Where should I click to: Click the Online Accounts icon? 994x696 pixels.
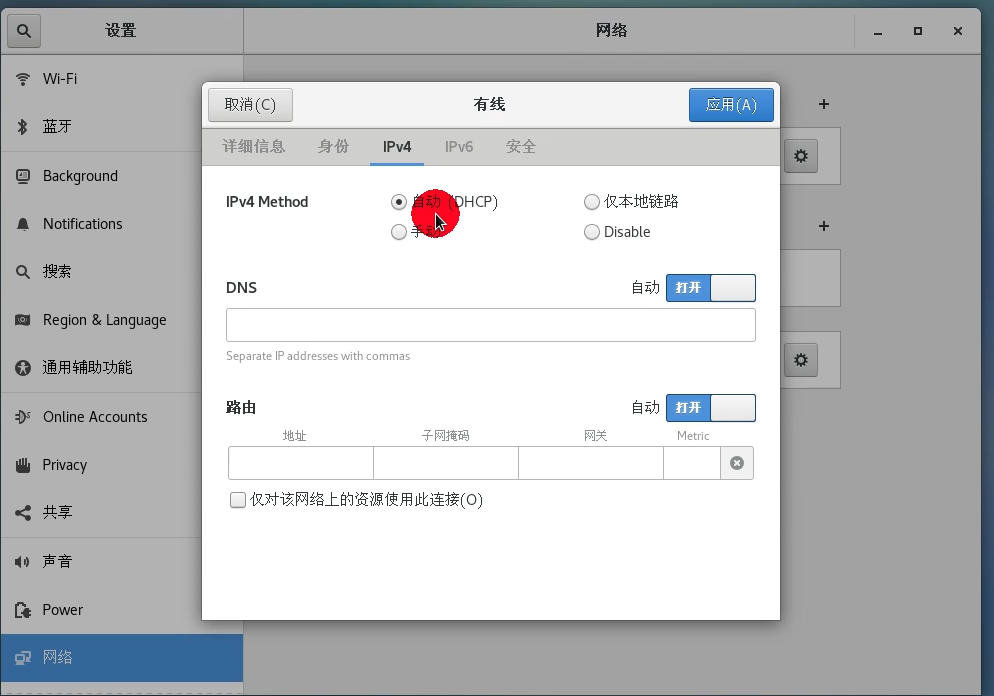23,416
